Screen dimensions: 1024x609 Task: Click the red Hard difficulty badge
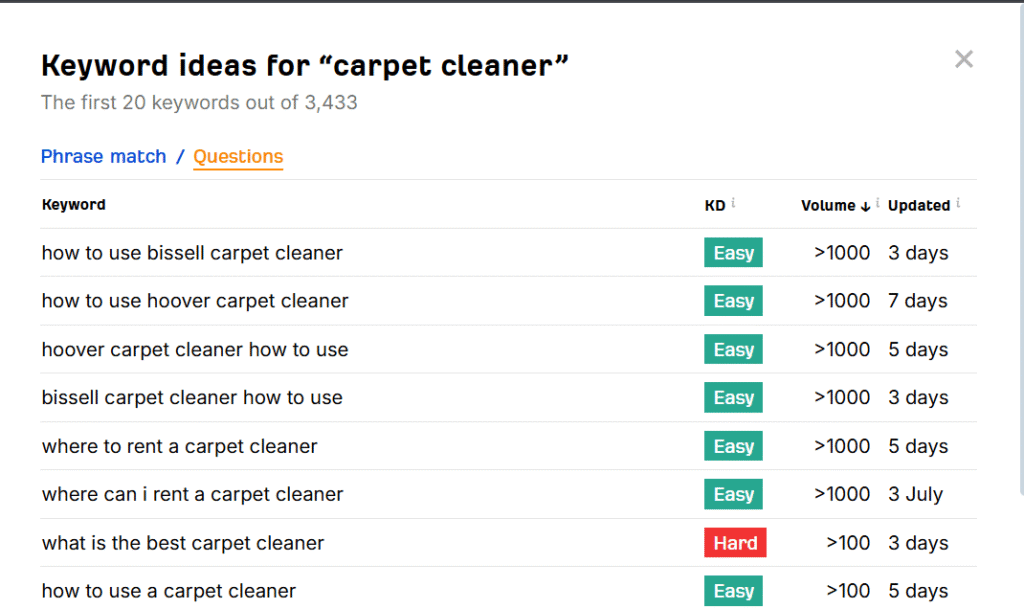click(x=735, y=543)
